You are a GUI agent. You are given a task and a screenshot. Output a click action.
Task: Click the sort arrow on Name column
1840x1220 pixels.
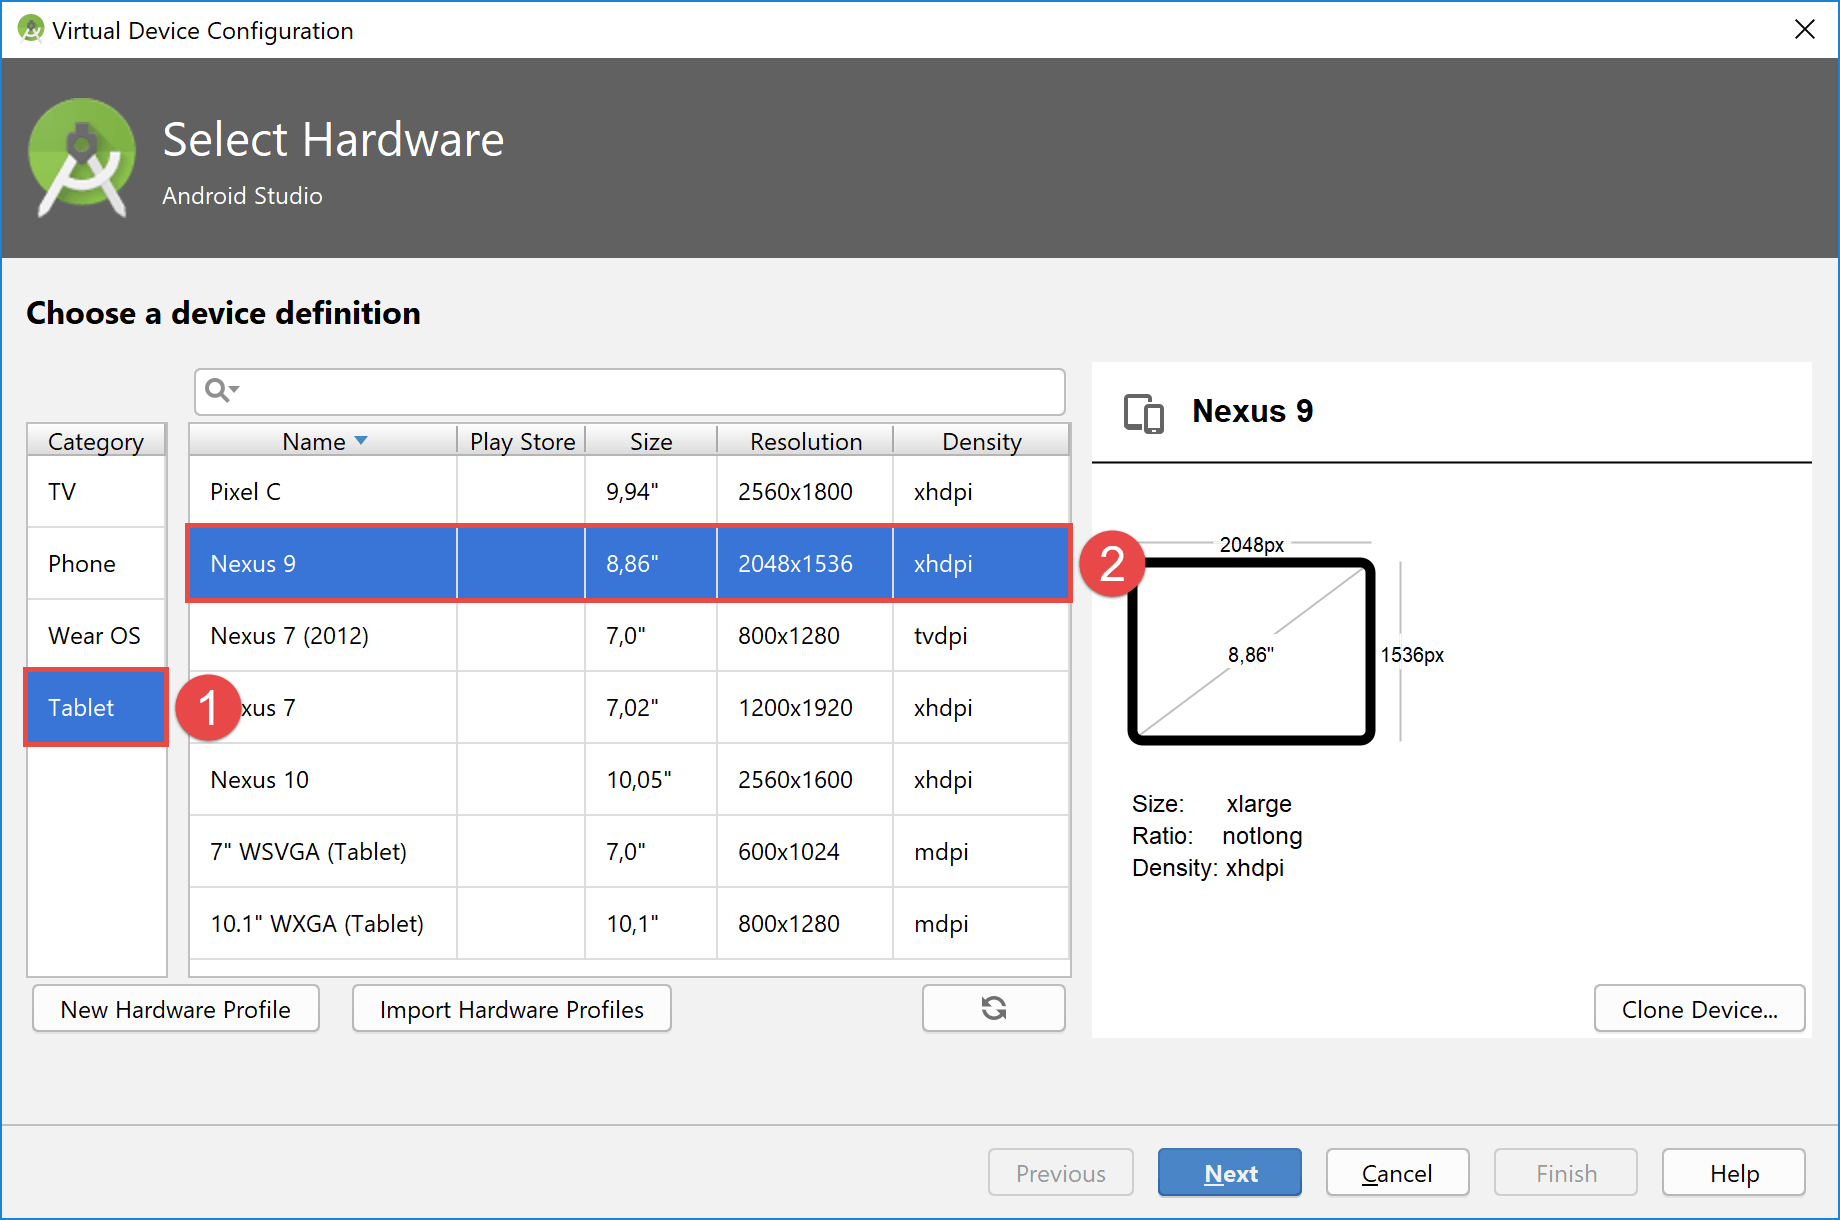tap(361, 441)
